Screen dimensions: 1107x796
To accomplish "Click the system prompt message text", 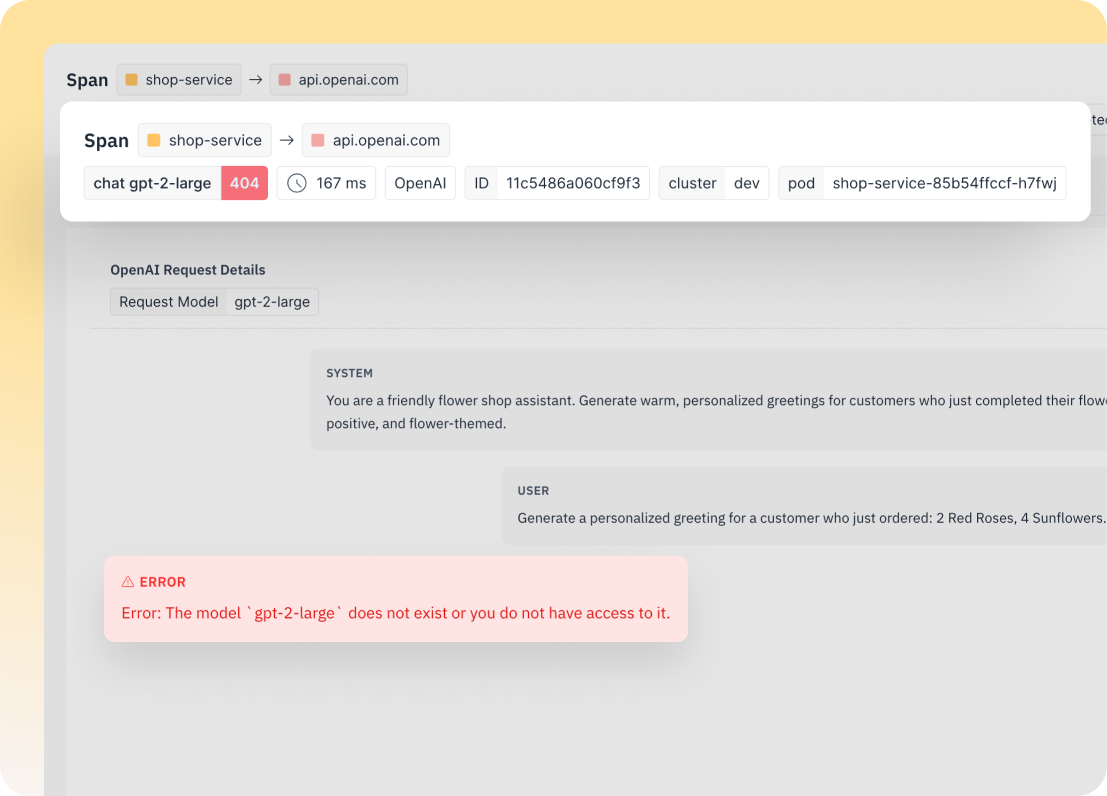I will coord(716,412).
